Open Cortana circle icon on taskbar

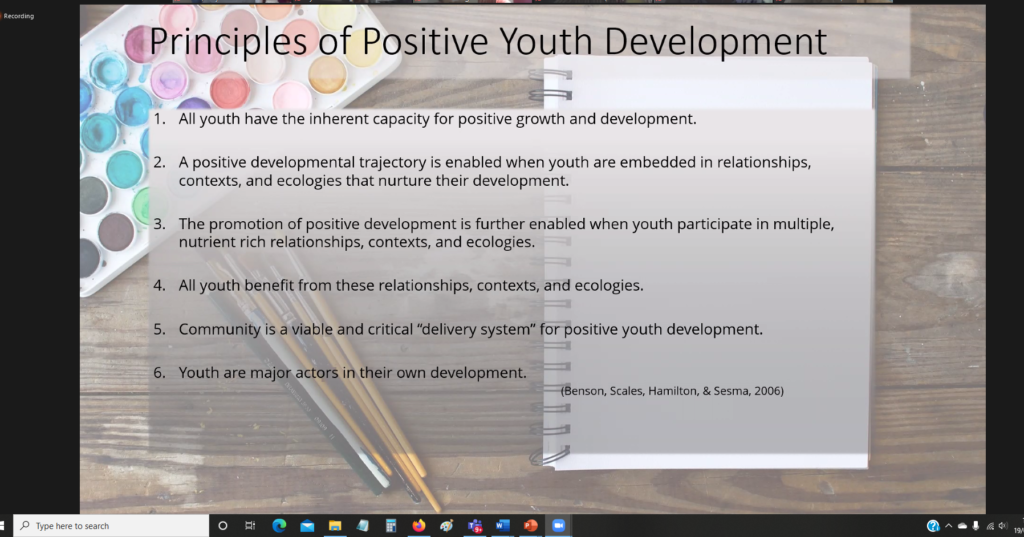pyautogui.click(x=223, y=525)
